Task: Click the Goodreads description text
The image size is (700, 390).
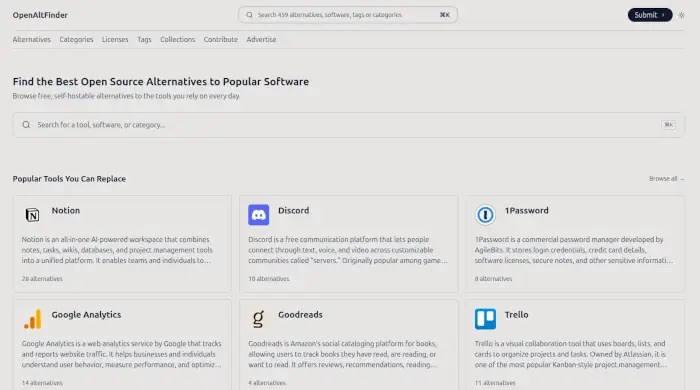Action: pyautogui.click(x=343, y=354)
